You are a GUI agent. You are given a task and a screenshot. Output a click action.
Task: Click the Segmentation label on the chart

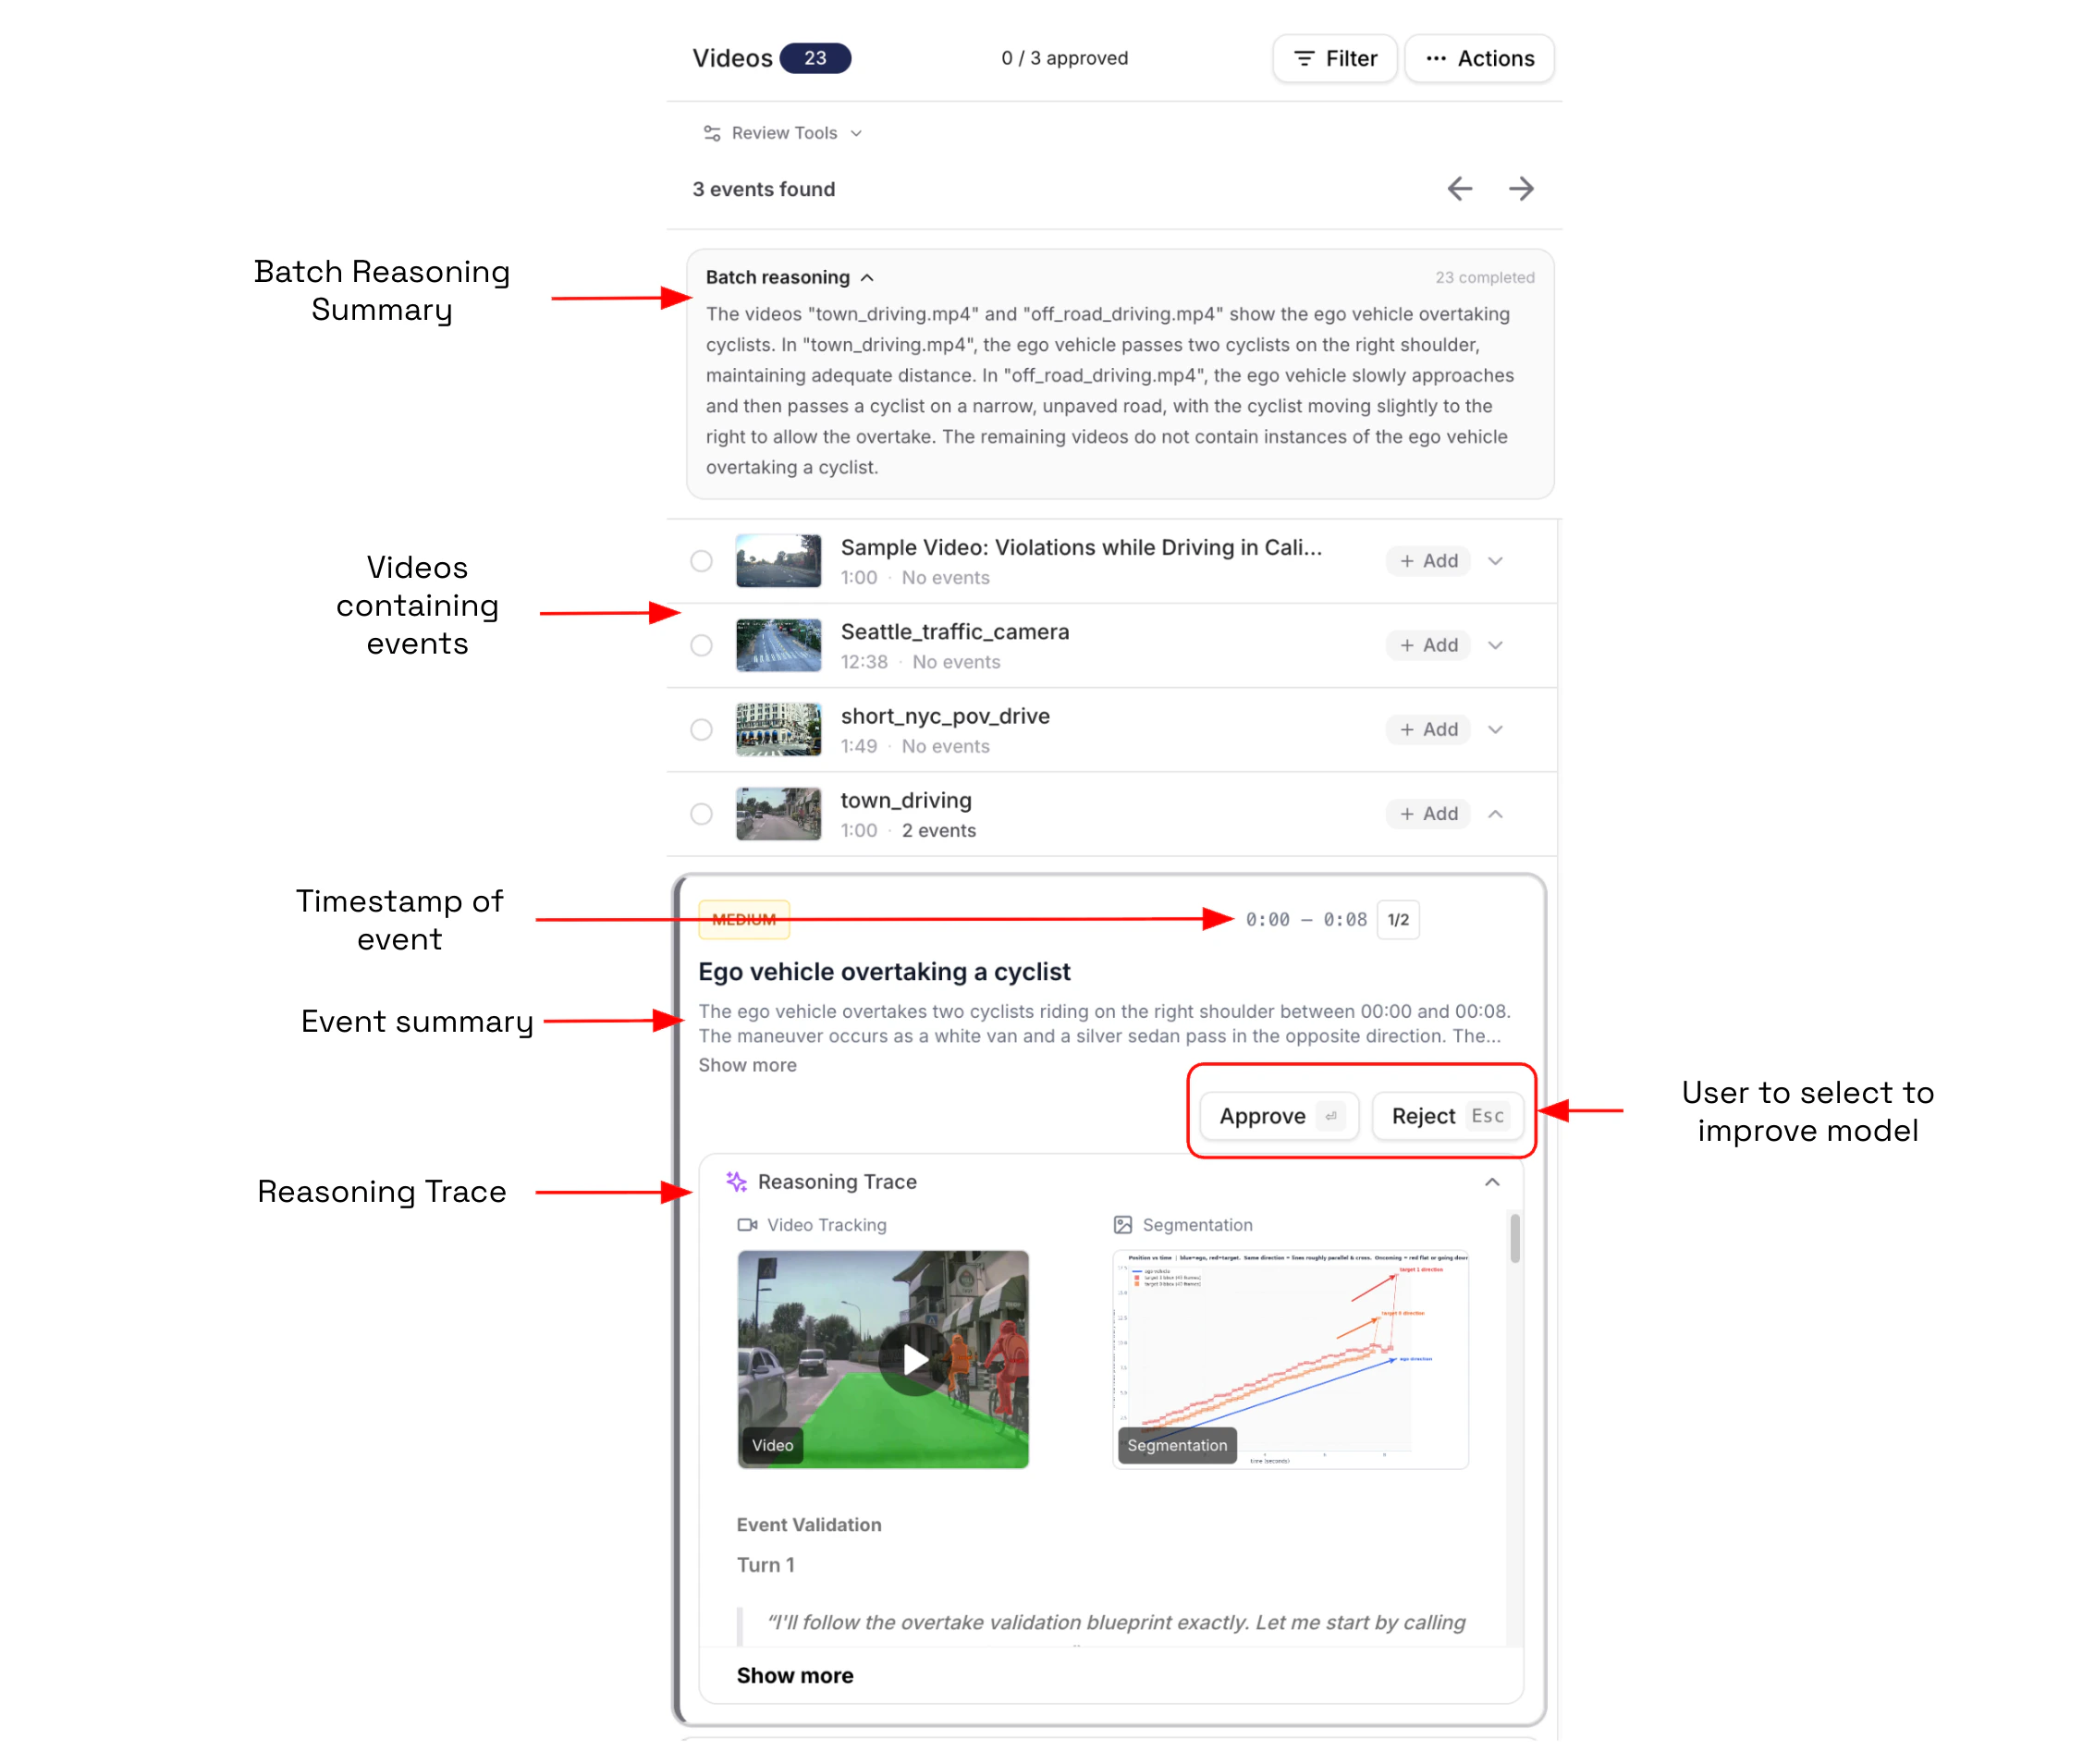tap(1177, 1445)
